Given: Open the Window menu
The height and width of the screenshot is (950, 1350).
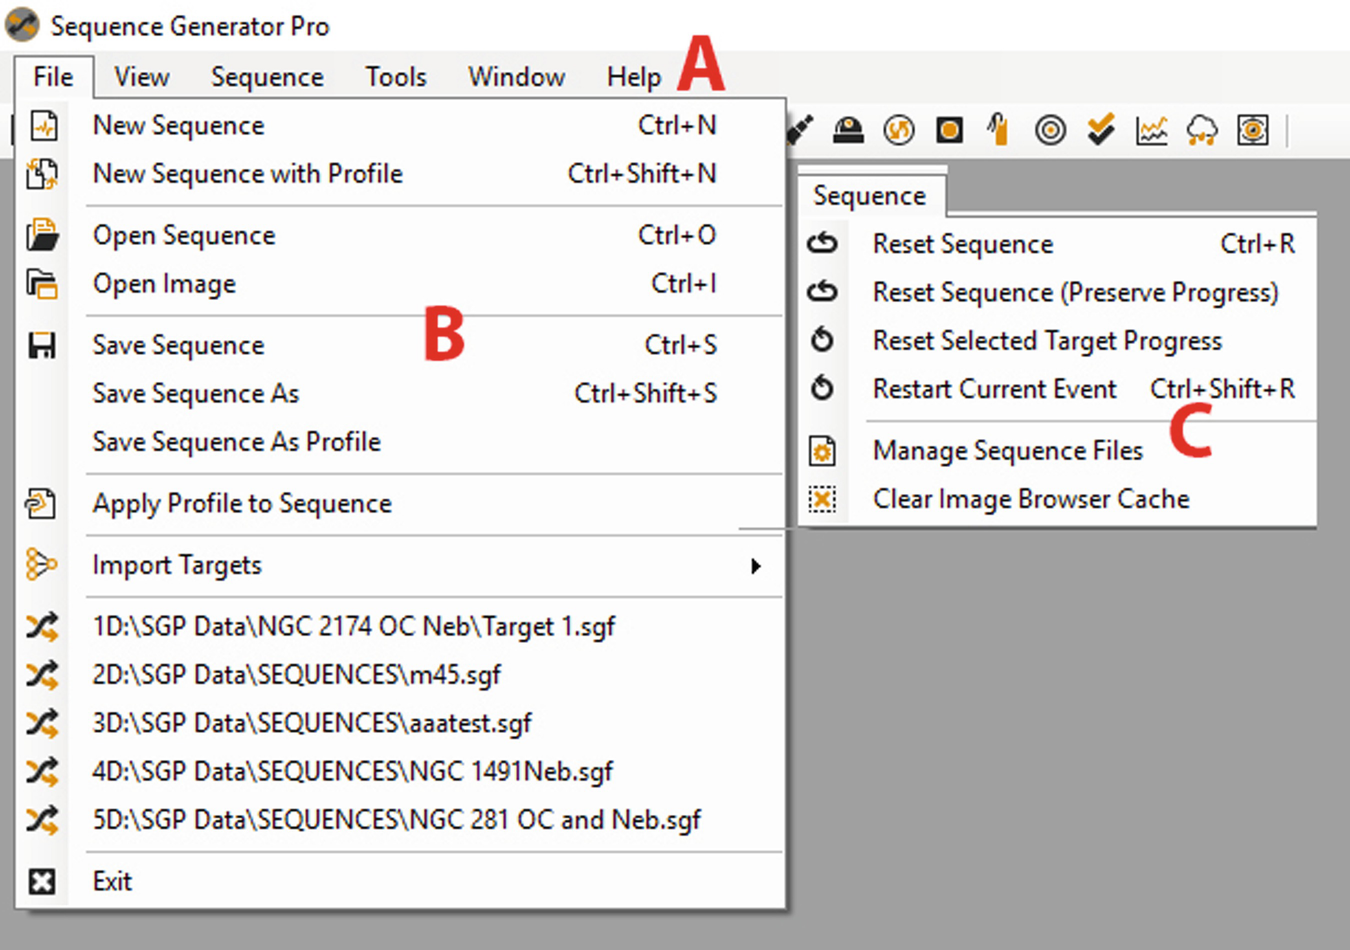Looking at the screenshot, I should (516, 77).
